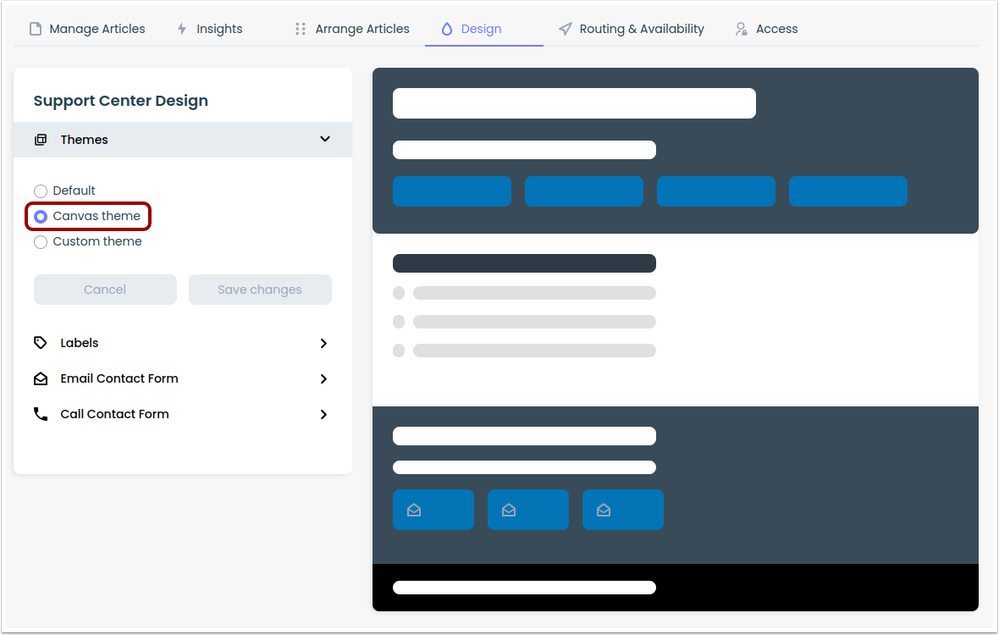The height and width of the screenshot is (635, 999).
Task: Select the Canvas theme radio button
Action: [x=41, y=217]
